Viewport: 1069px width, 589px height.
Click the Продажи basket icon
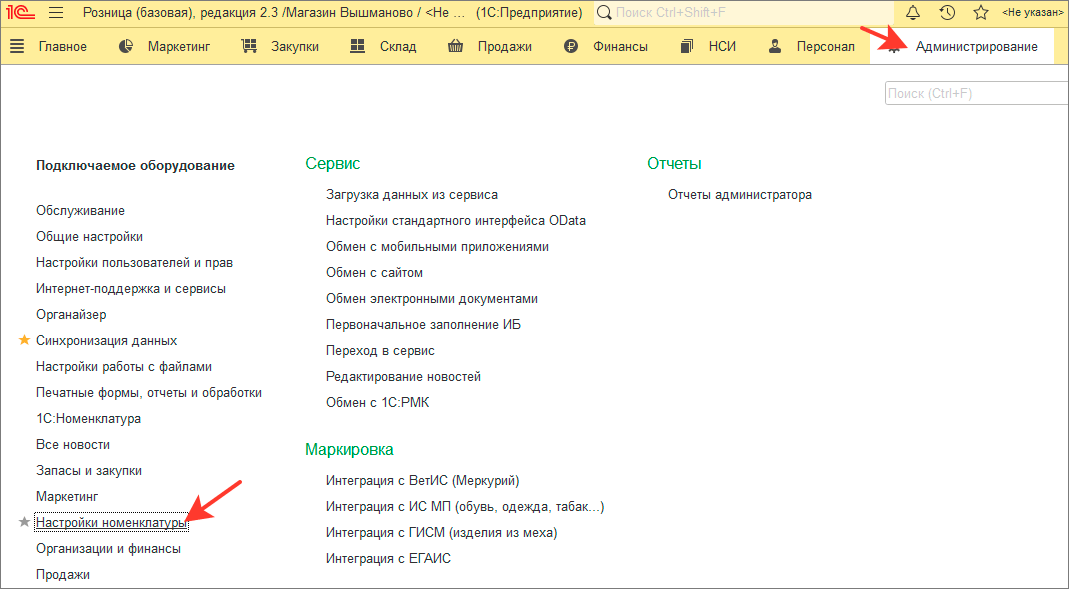point(455,46)
